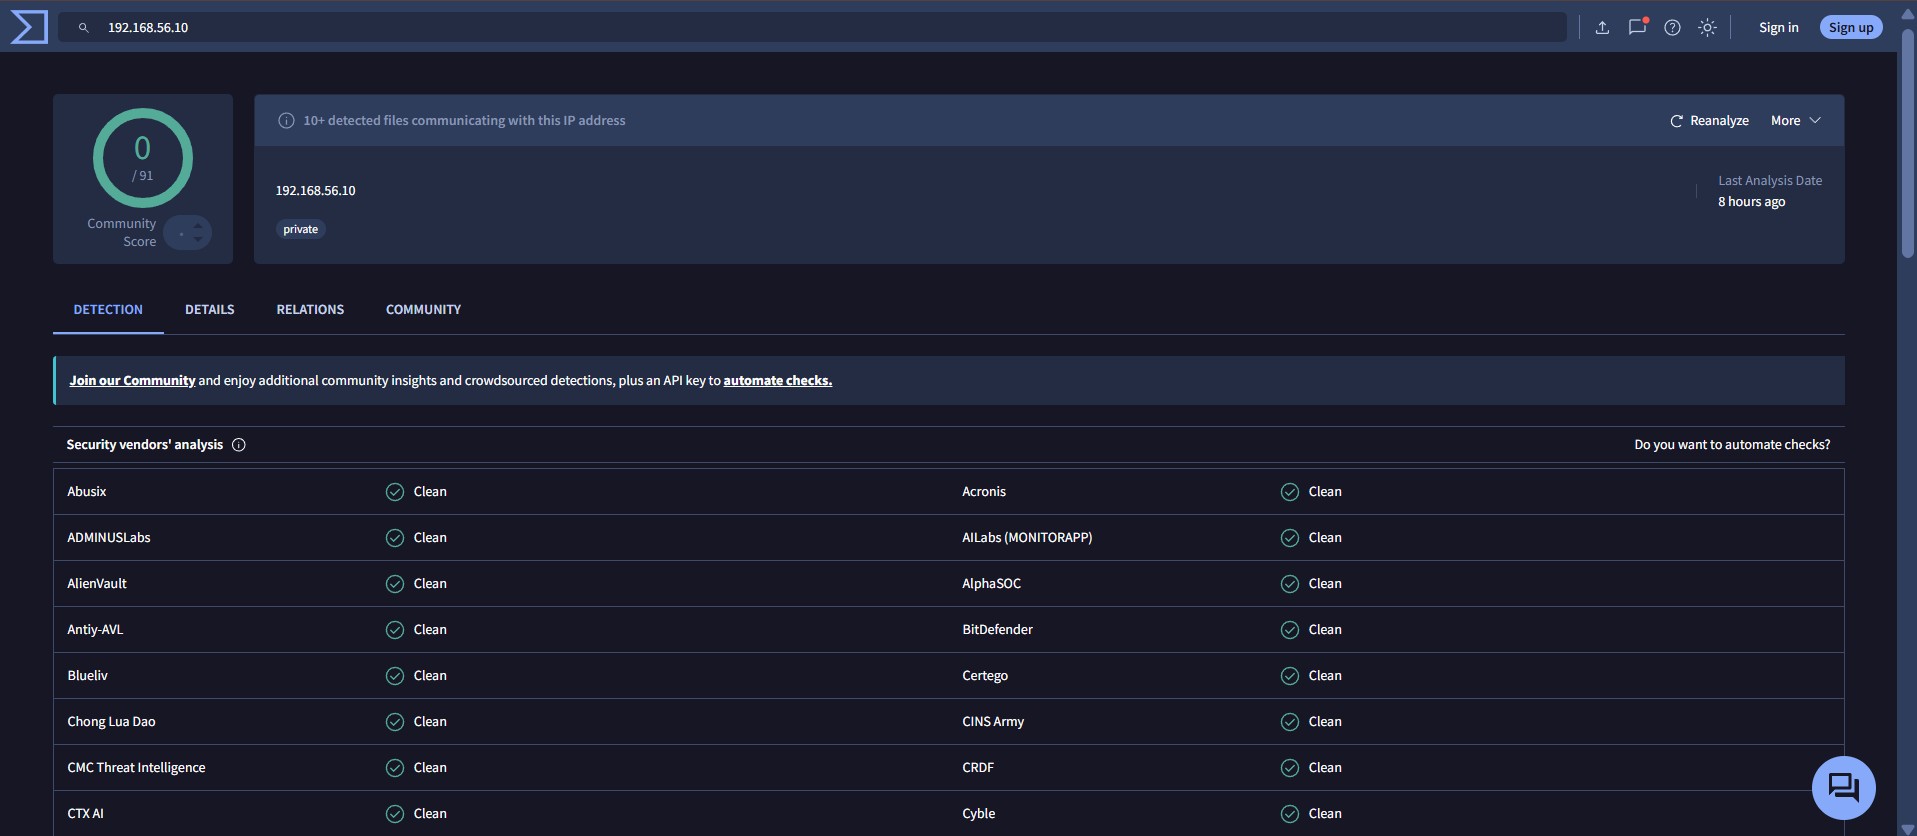The image size is (1917, 836).
Task: Click the private tag chip
Action: point(300,230)
